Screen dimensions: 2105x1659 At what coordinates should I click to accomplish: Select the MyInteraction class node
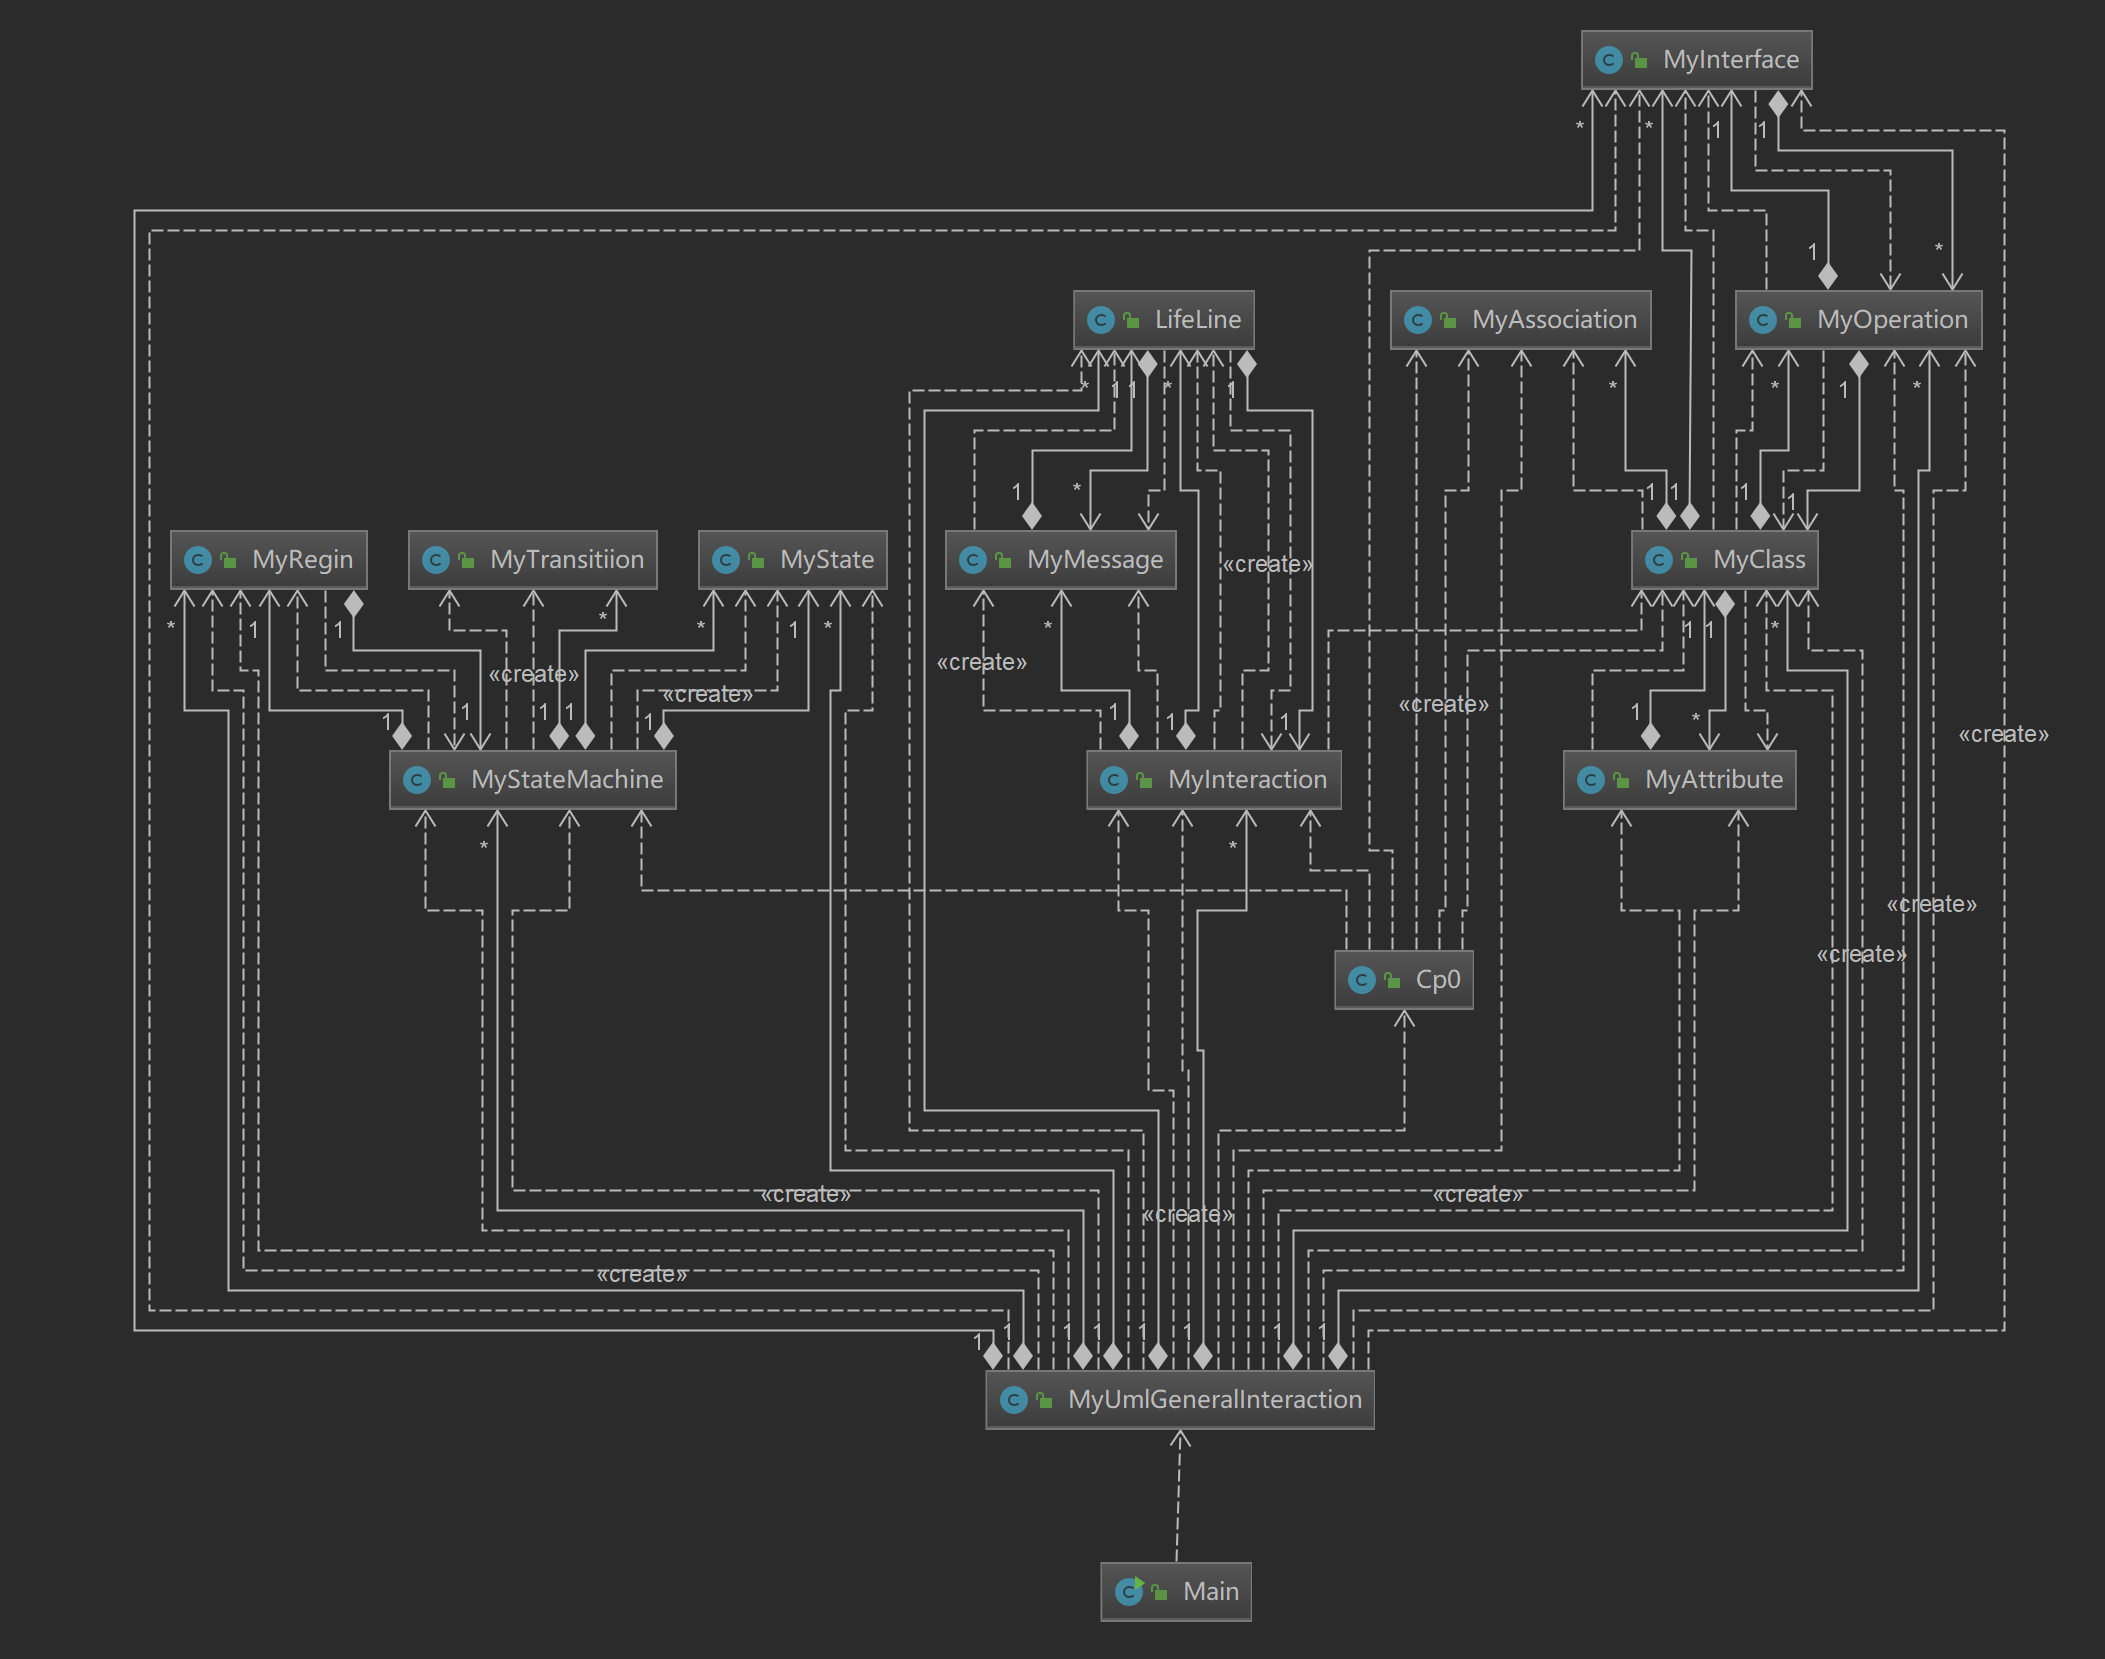1246,780
